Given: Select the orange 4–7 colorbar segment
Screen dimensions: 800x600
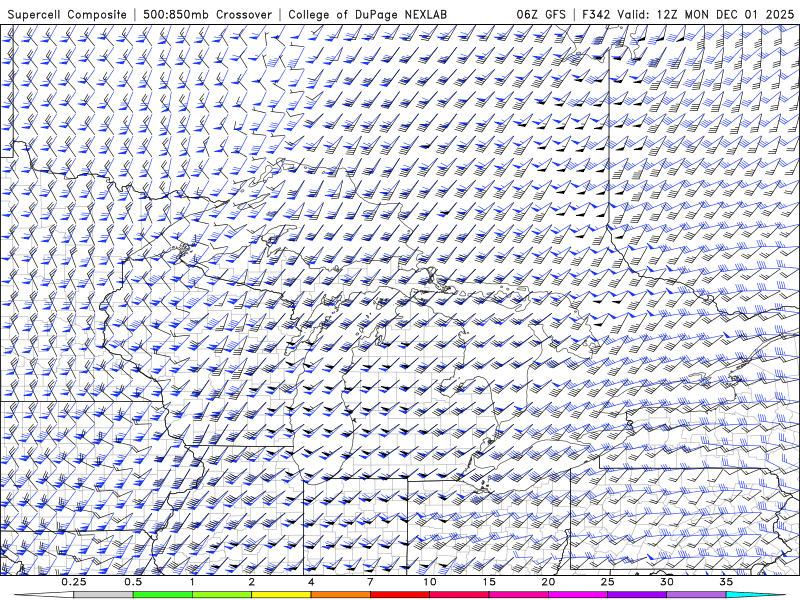Looking at the screenshot, I should point(340,595).
